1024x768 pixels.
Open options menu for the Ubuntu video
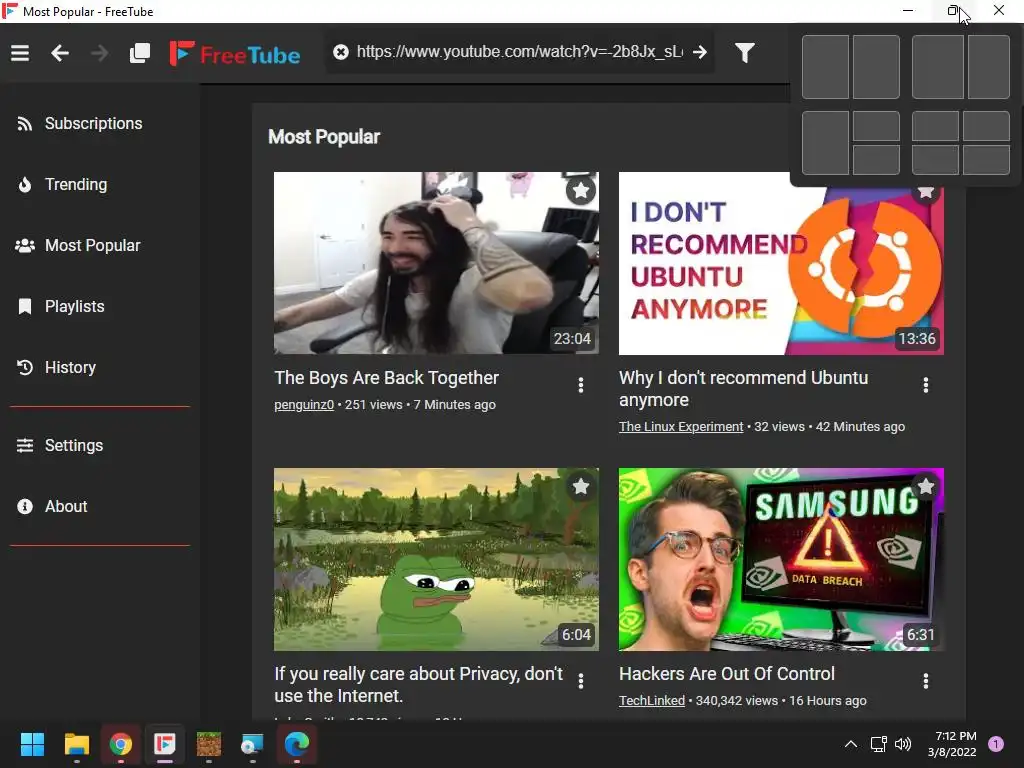click(925, 385)
